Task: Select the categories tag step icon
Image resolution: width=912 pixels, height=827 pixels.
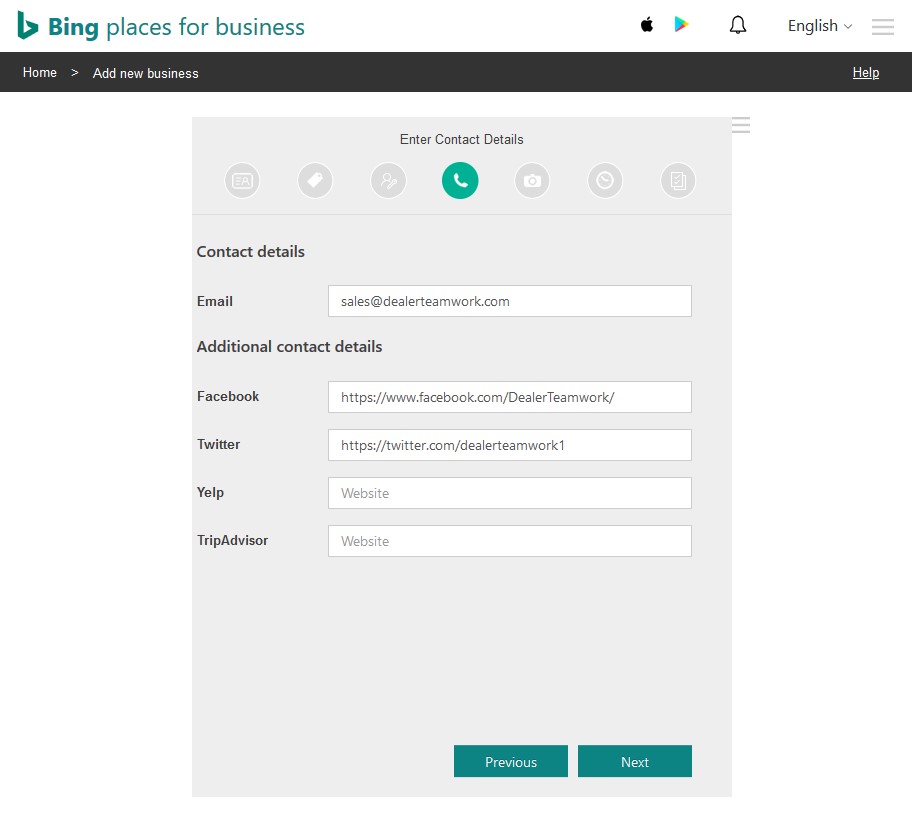Action: pyautogui.click(x=315, y=180)
